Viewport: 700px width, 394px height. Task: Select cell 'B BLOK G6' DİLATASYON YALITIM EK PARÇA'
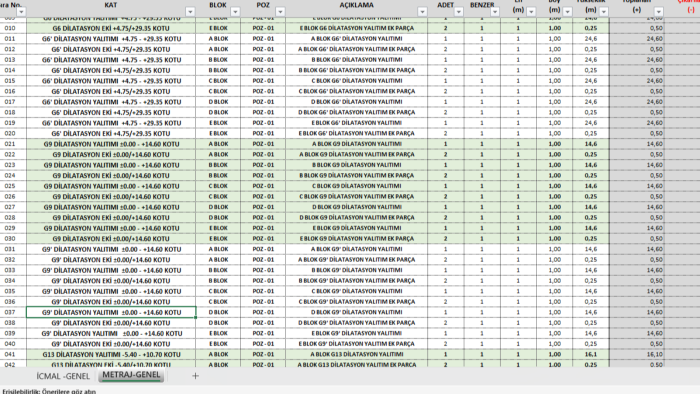pos(356,70)
